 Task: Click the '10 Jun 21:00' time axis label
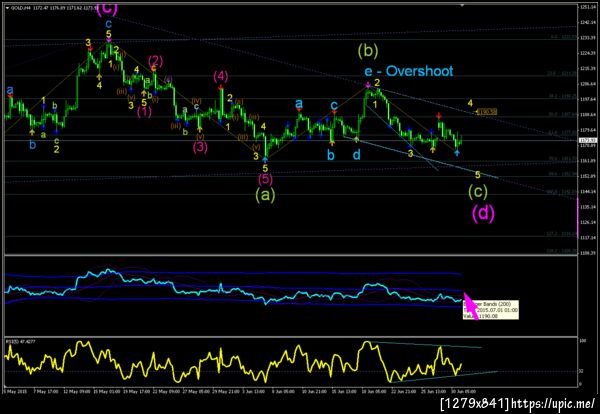click(x=314, y=392)
